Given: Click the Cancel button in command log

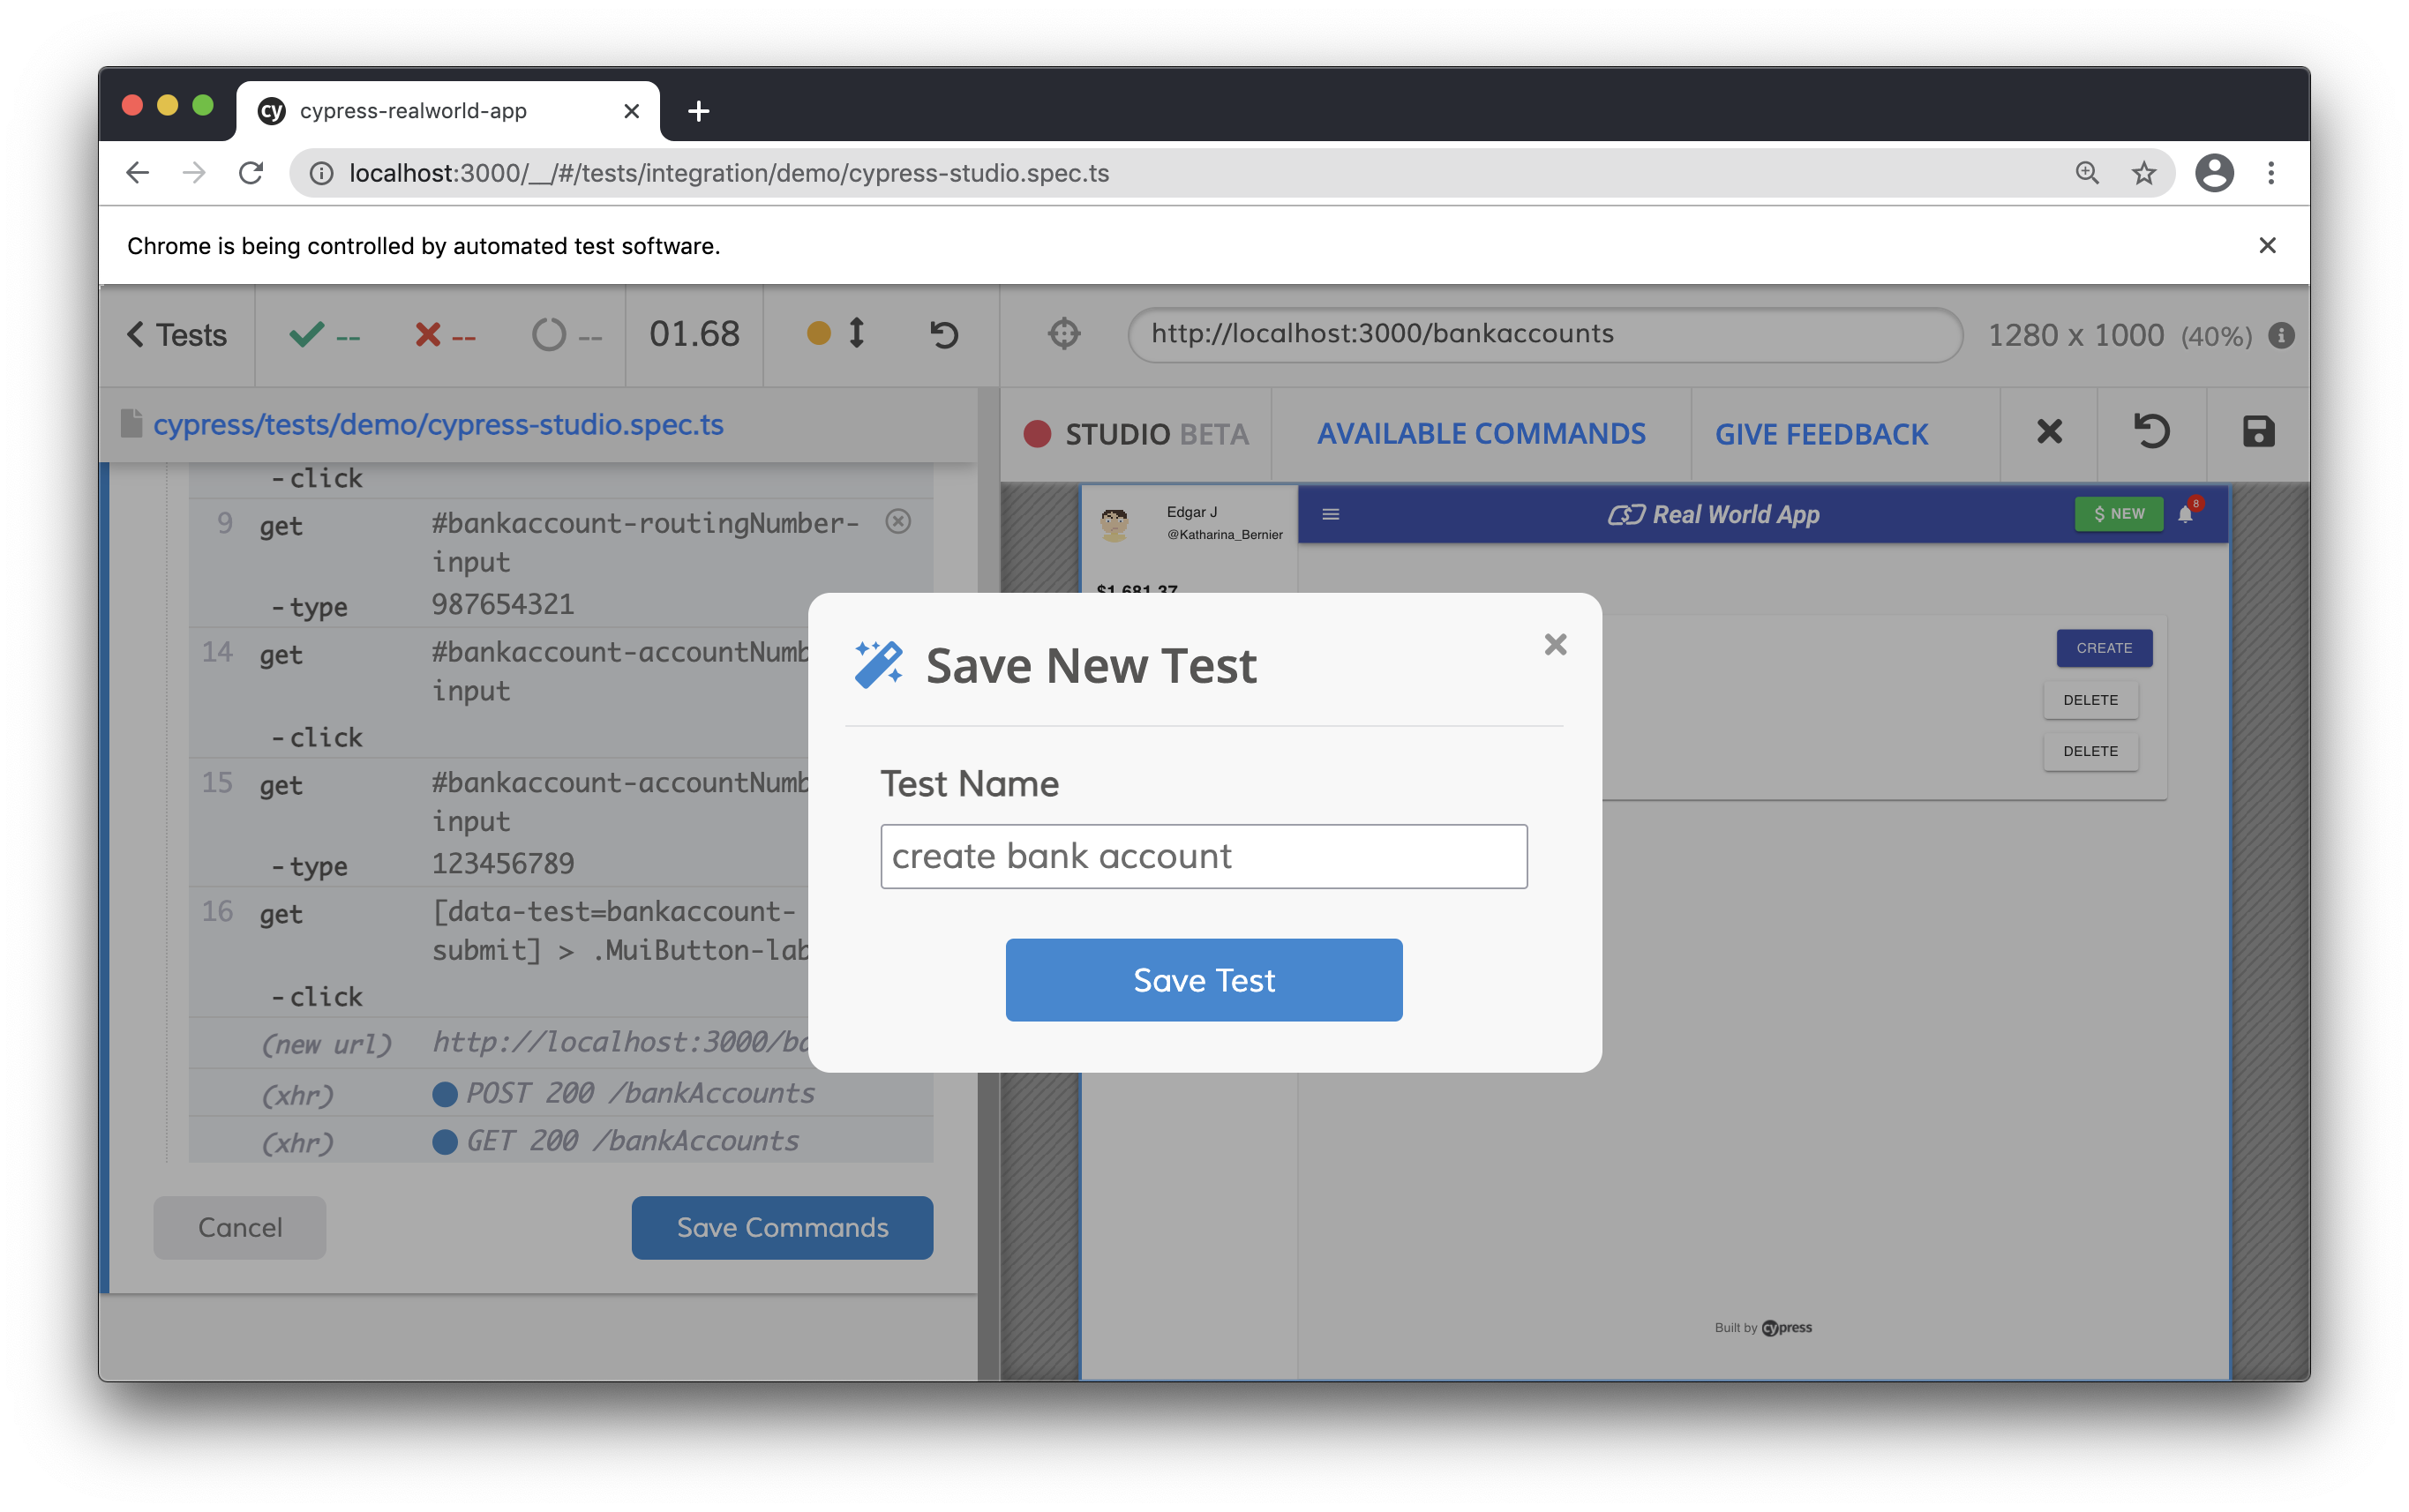Looking at the screenshot, I should coord(240,1227).
